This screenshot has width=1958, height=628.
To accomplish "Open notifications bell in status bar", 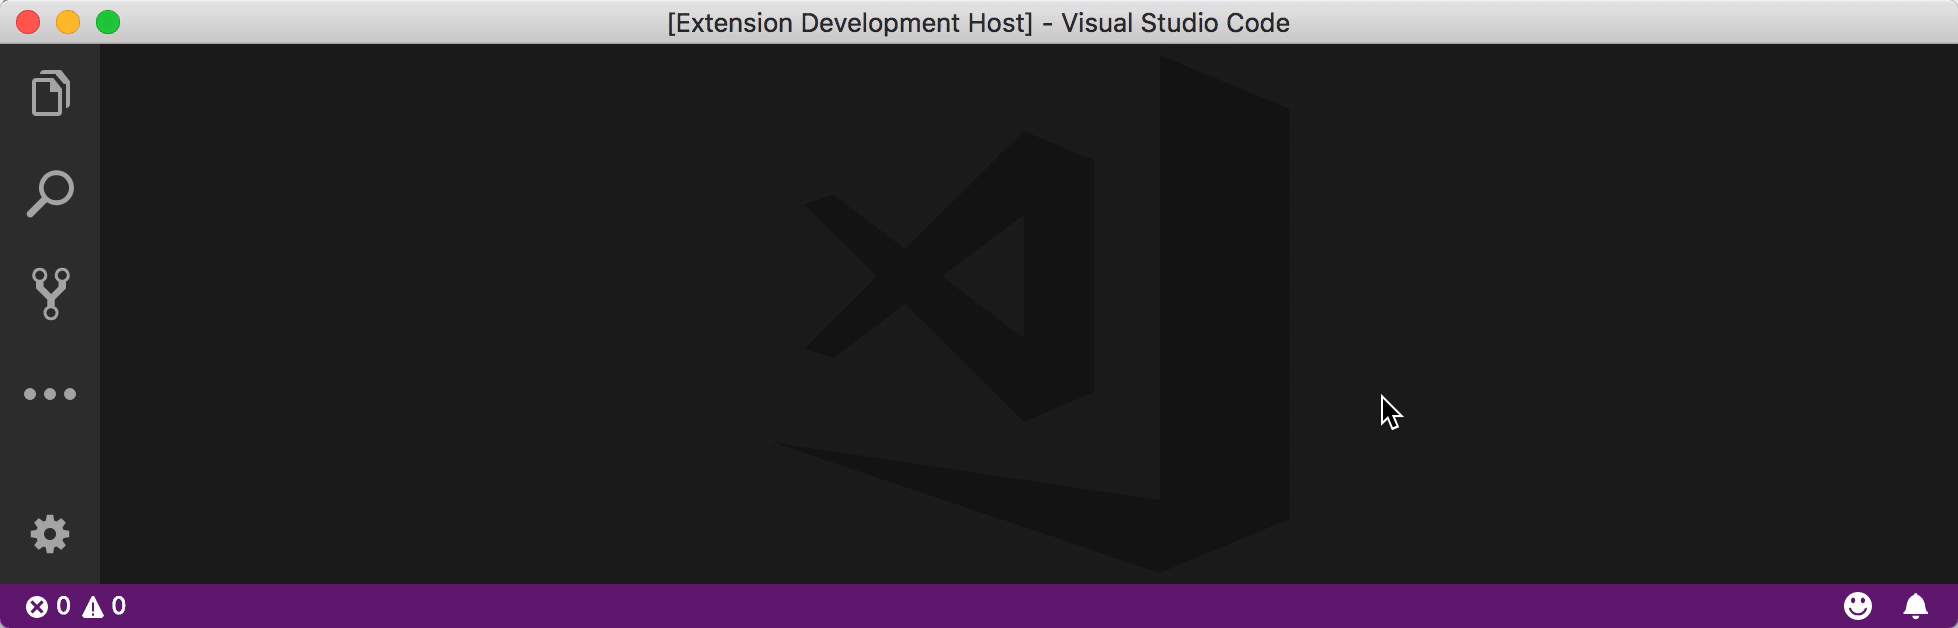I will pos(1915,606).
